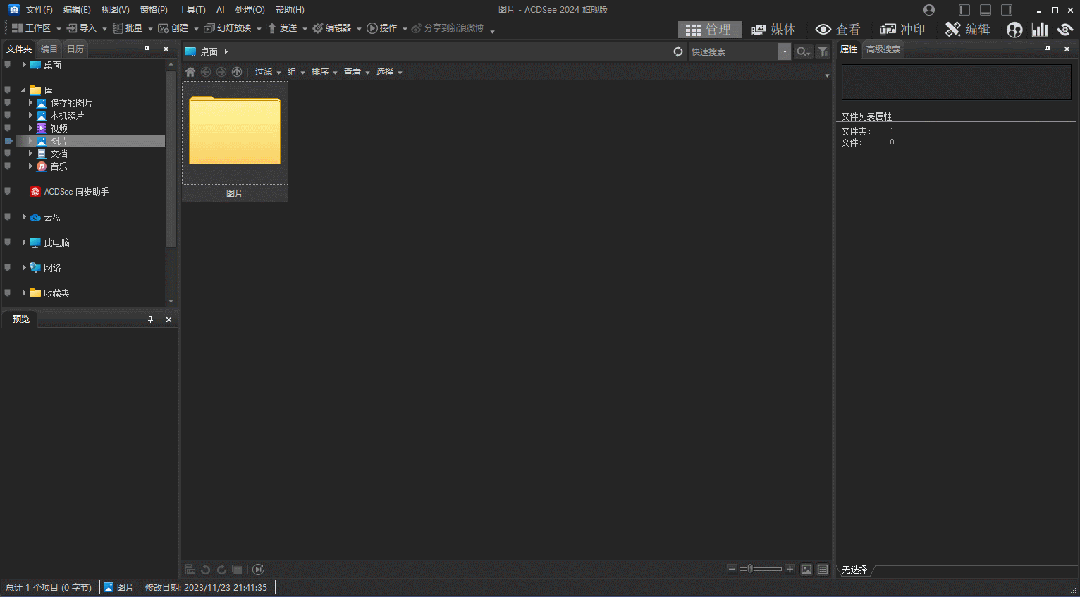This screenshot has width=1080, height=597.
Task: Click the 编辑器 (Editors) toolbar button
Action: 332,28
